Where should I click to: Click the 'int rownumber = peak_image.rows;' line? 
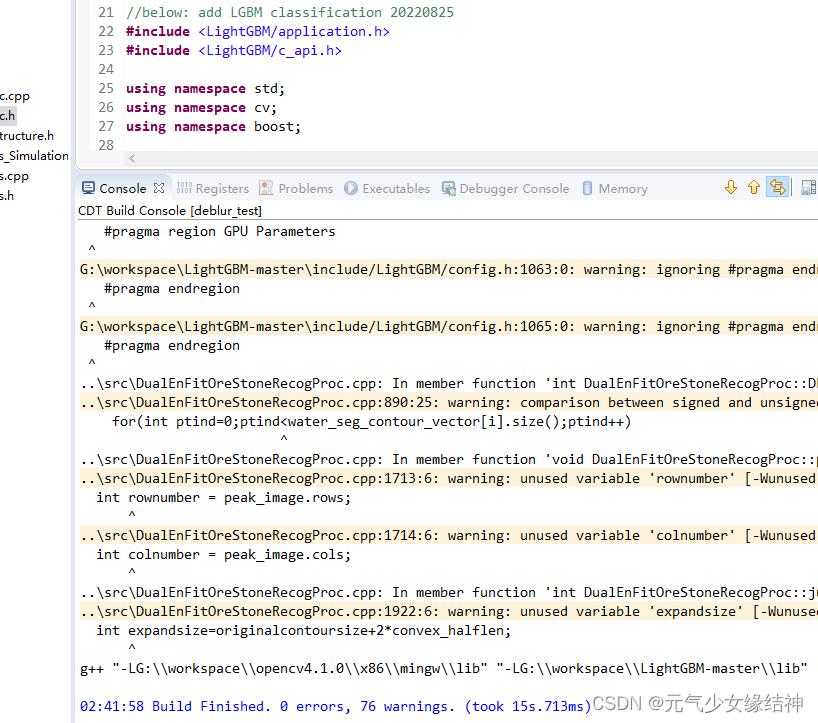224,498
